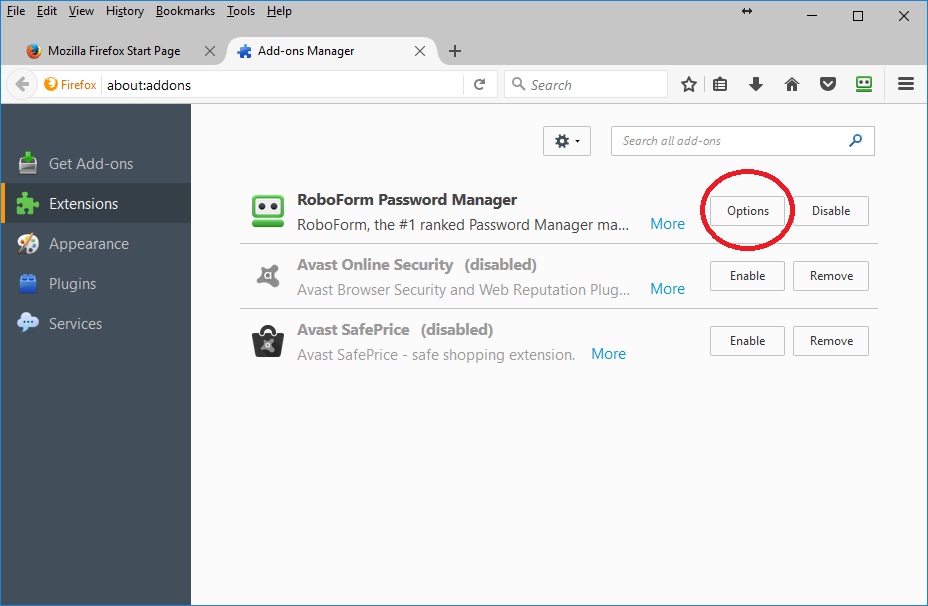The height and width of the screenshot is (606, 928).
Task: Show bookmarks list icon
Action: (720, 85)
